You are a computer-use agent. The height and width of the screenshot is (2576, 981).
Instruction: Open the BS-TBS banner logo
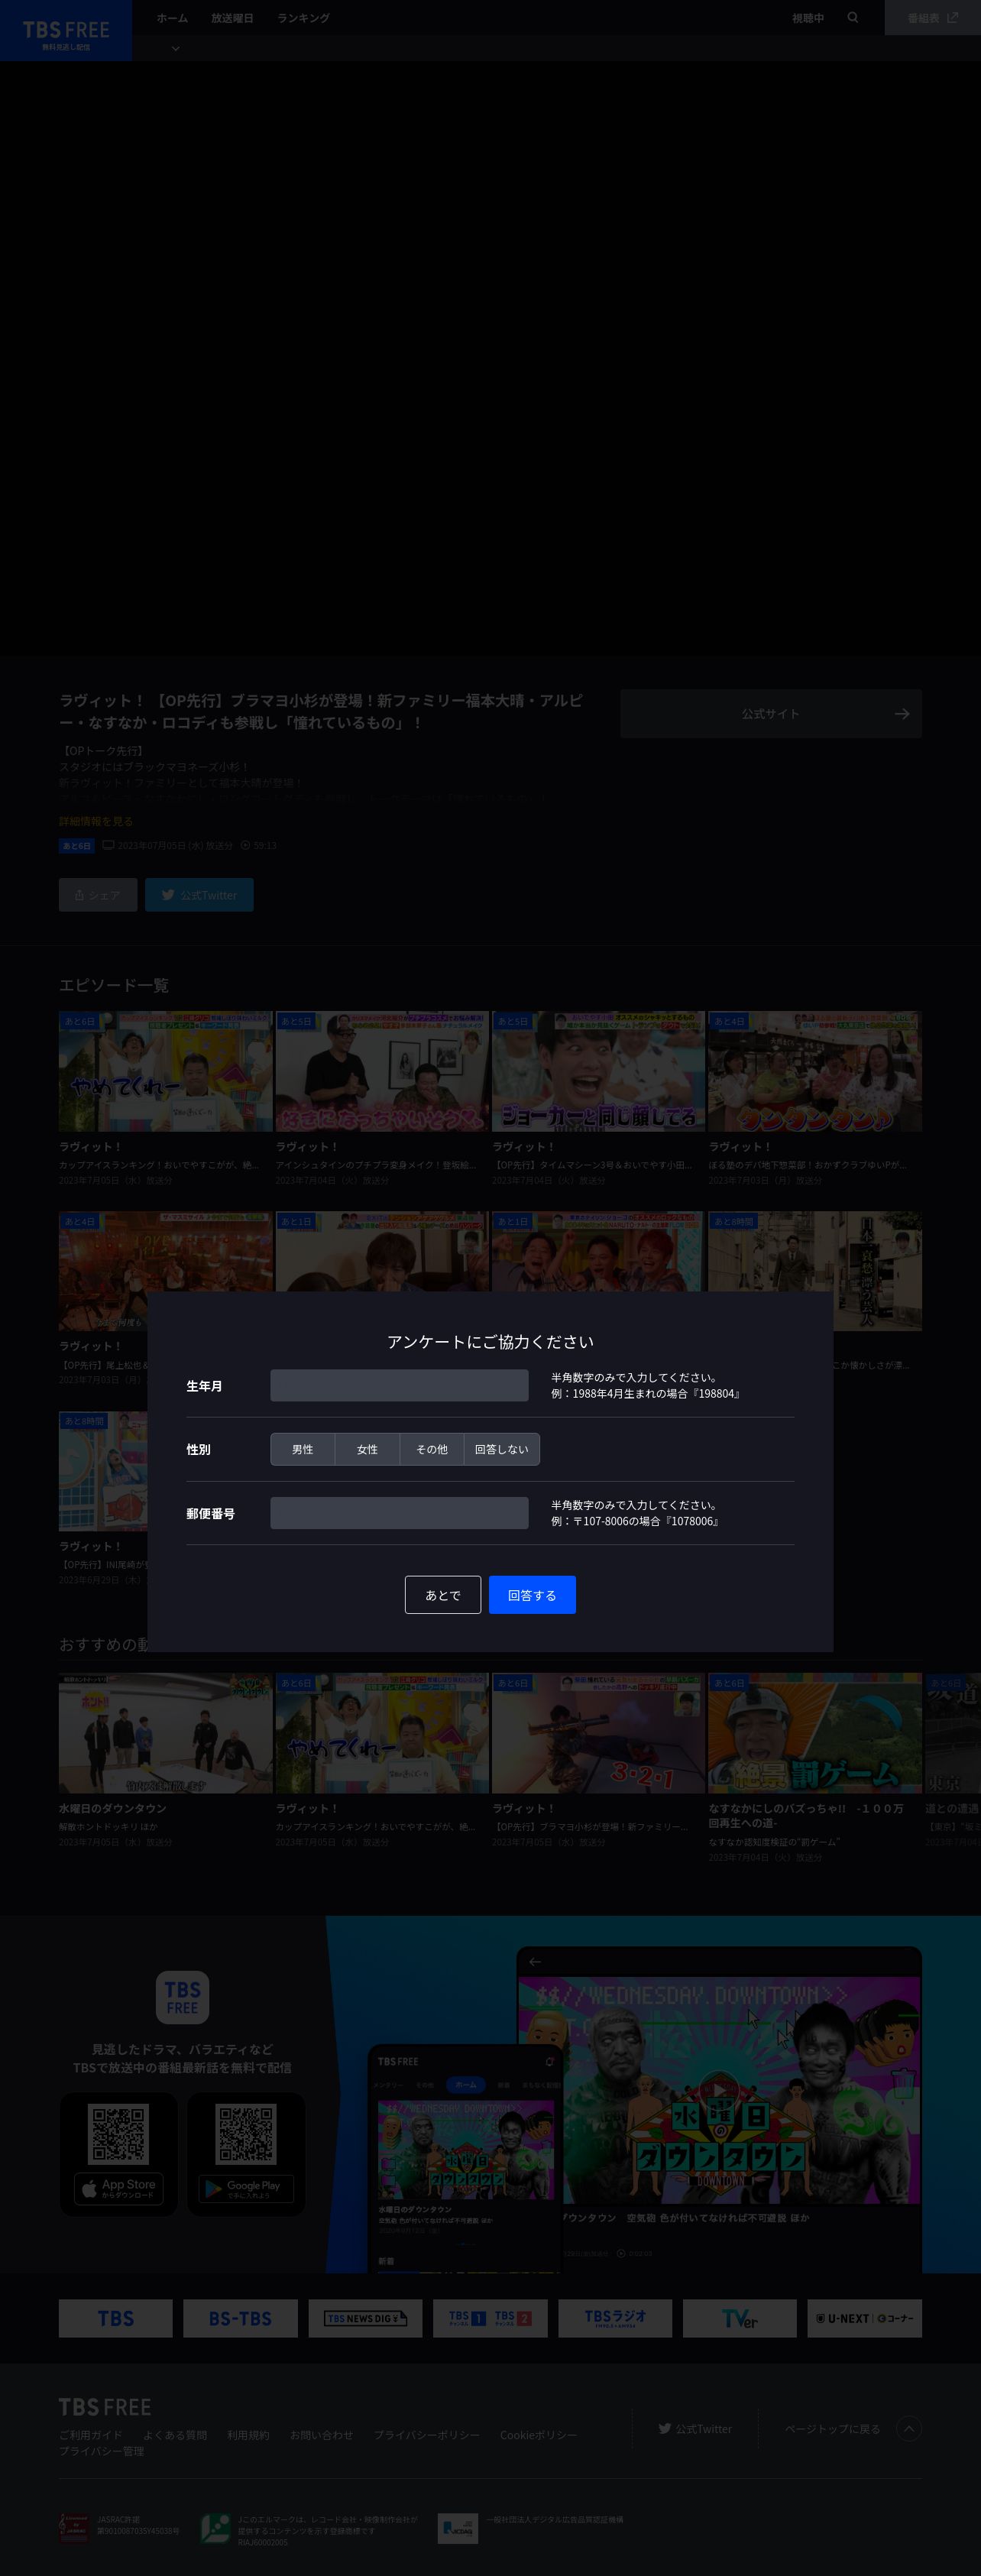pyautogui.click(x=240, y=2318)
